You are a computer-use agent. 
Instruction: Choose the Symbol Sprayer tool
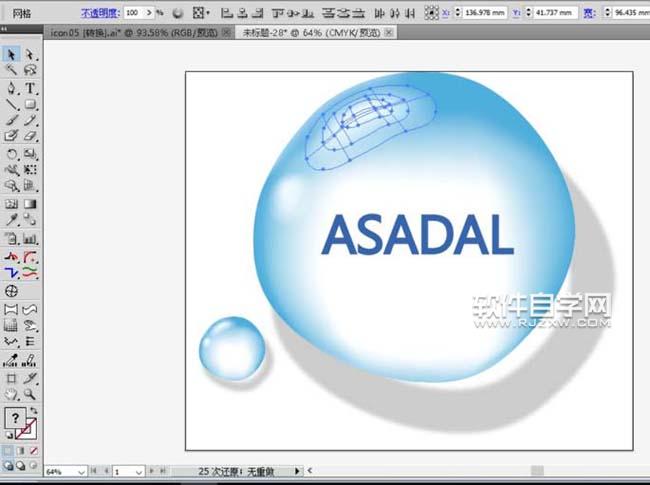pos(11,238)
